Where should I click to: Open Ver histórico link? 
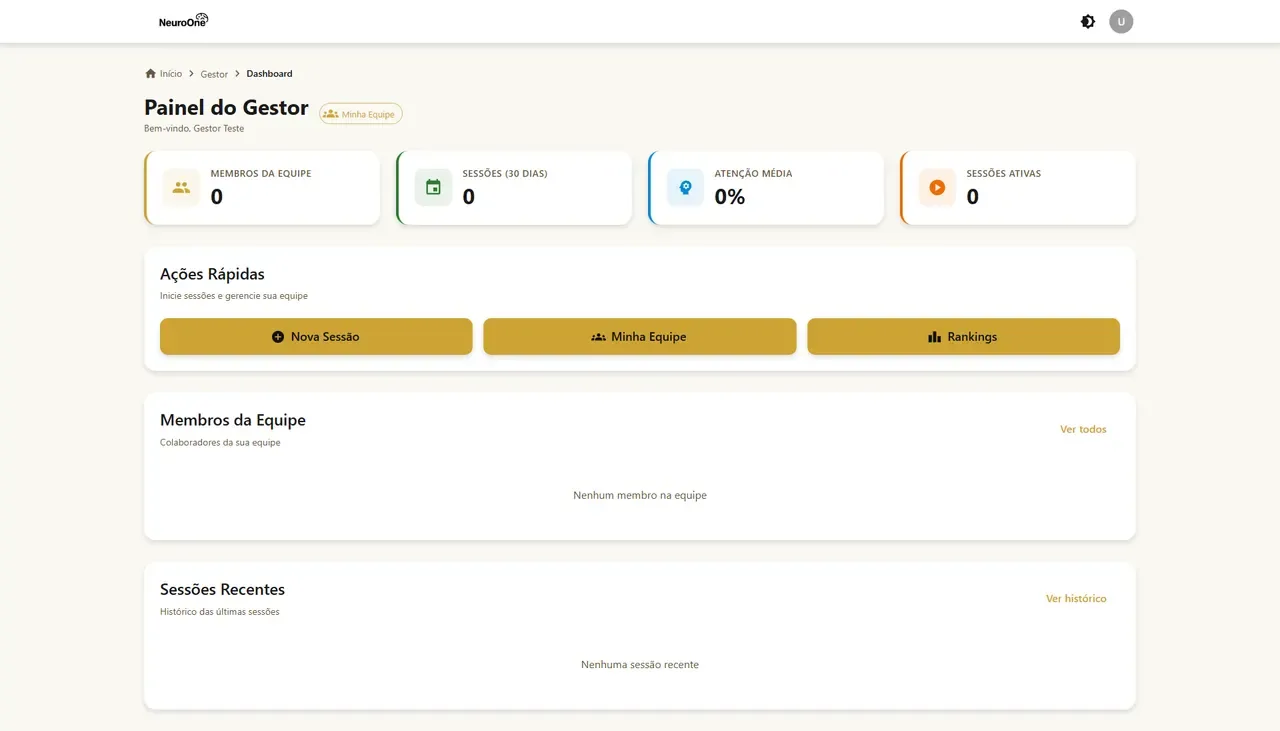(1076, 599)
